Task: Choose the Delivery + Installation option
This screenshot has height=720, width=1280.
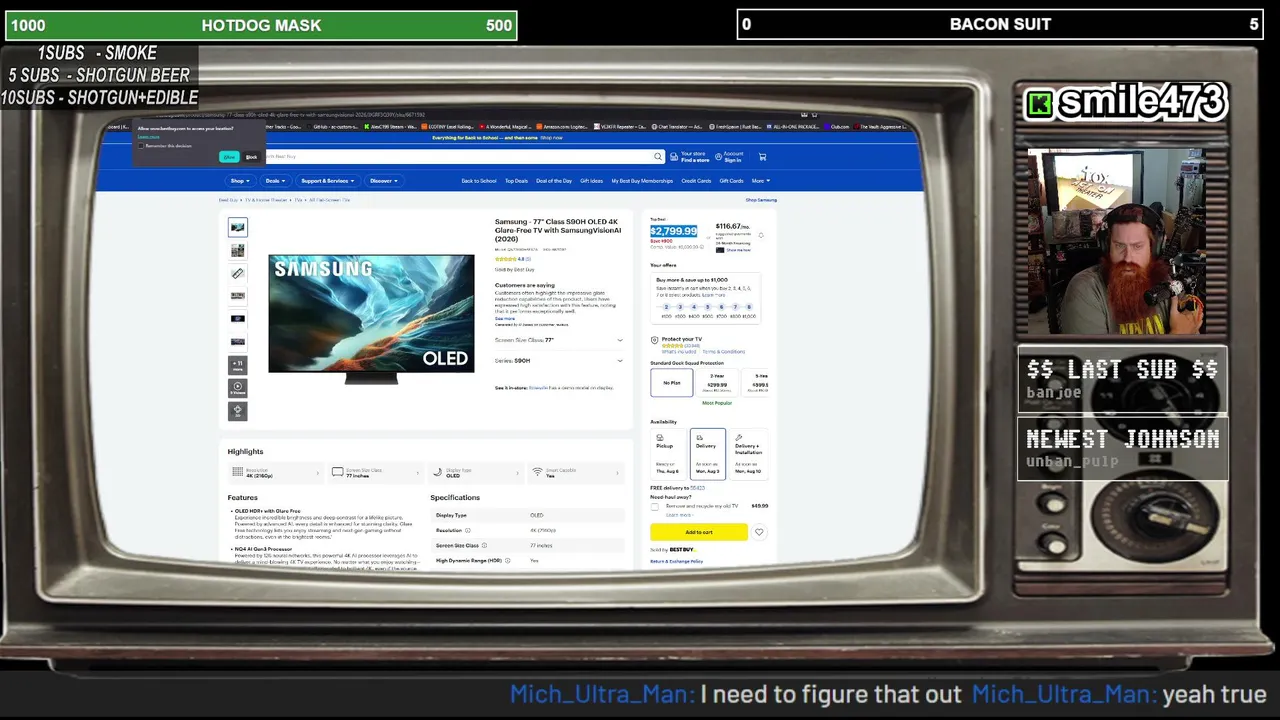Action: (748, 453)
